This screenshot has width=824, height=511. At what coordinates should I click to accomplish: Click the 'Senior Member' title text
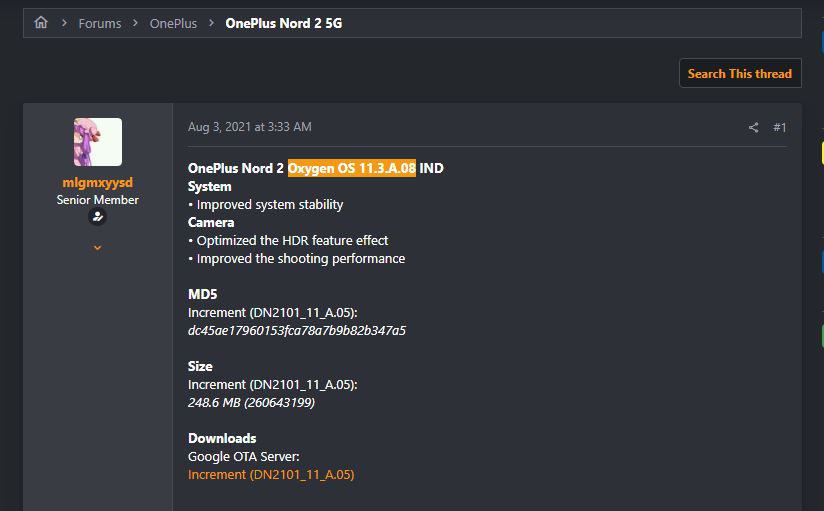point(98,200)
